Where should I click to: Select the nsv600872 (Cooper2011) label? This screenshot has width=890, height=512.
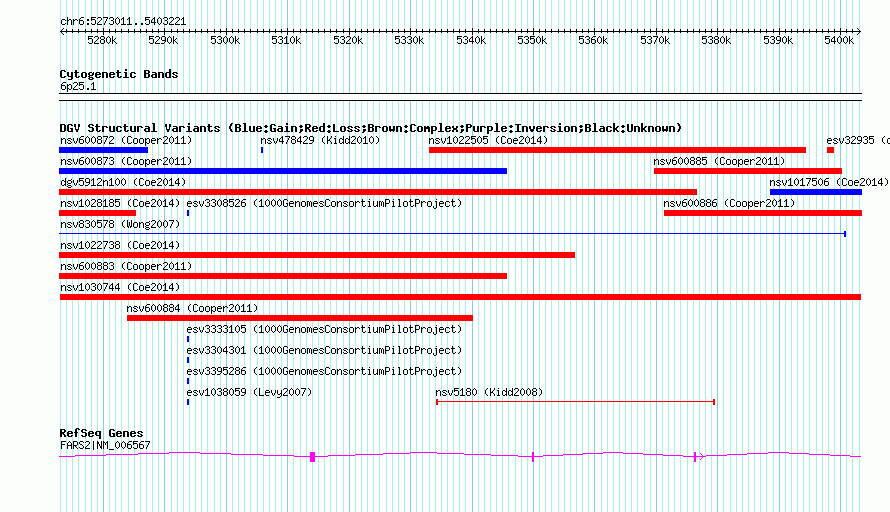pos(126,140)
